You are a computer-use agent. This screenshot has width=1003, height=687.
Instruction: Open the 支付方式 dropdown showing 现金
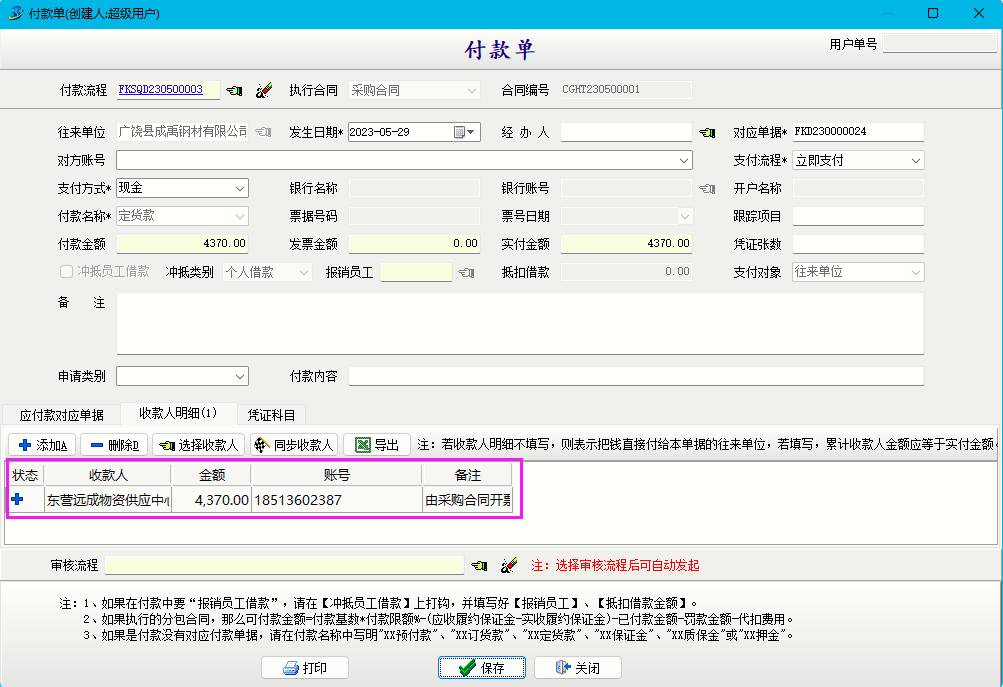pos(240,188)
